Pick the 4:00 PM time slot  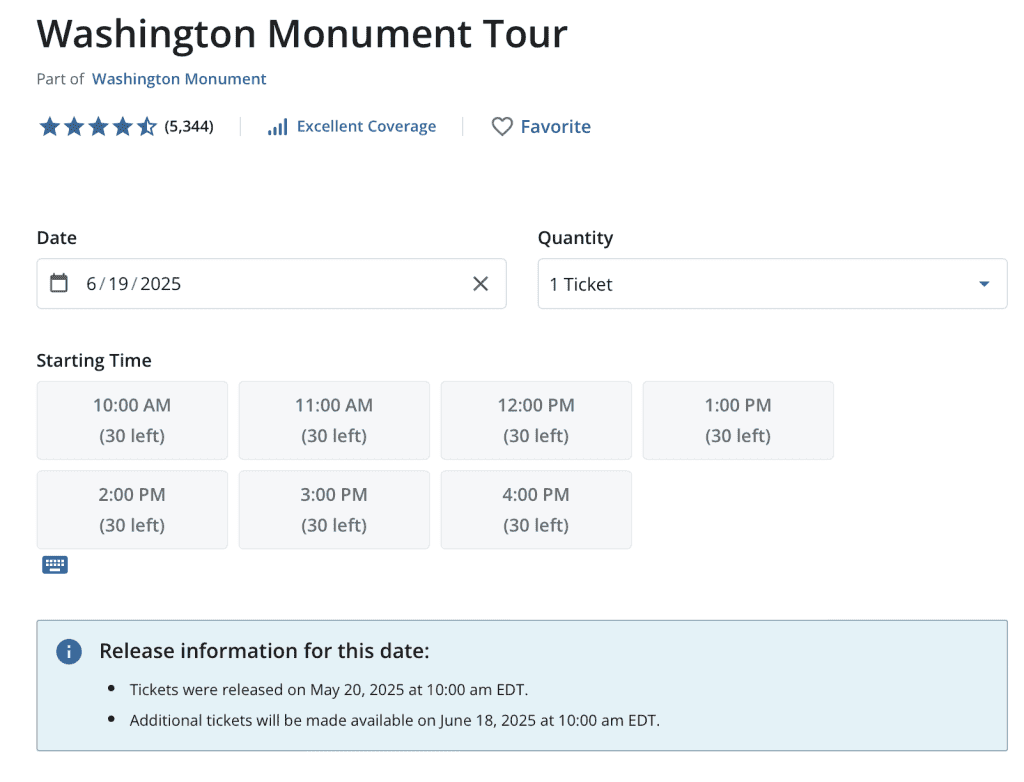pos(536,509)
